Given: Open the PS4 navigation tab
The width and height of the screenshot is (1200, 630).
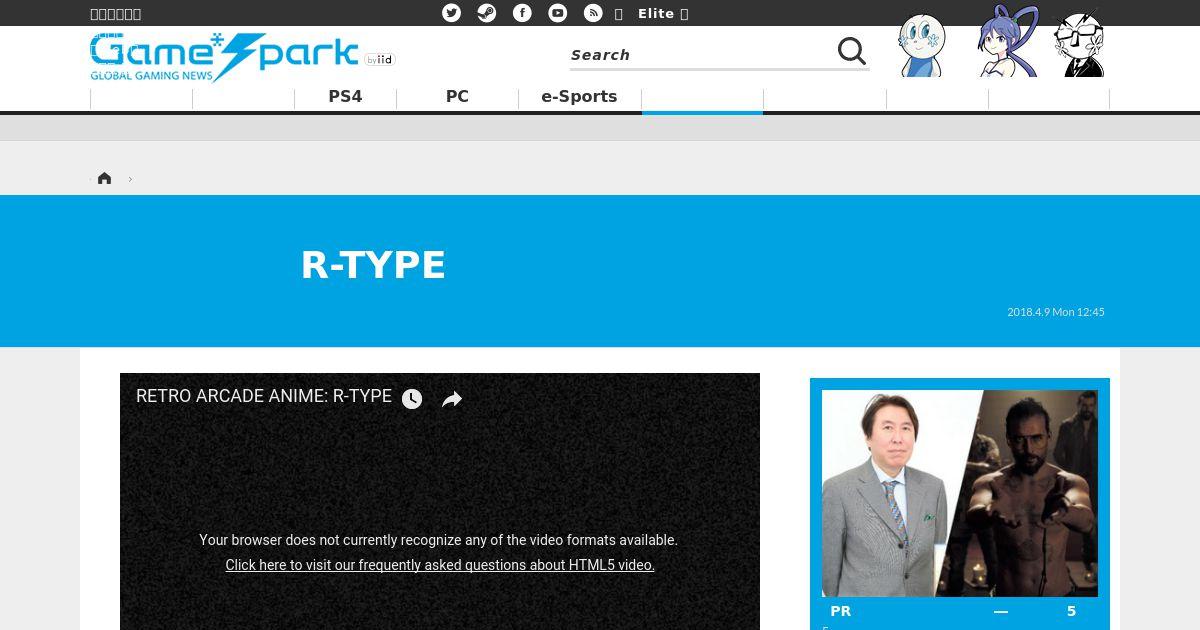Looking at the screenshot, I should (345, 97).
